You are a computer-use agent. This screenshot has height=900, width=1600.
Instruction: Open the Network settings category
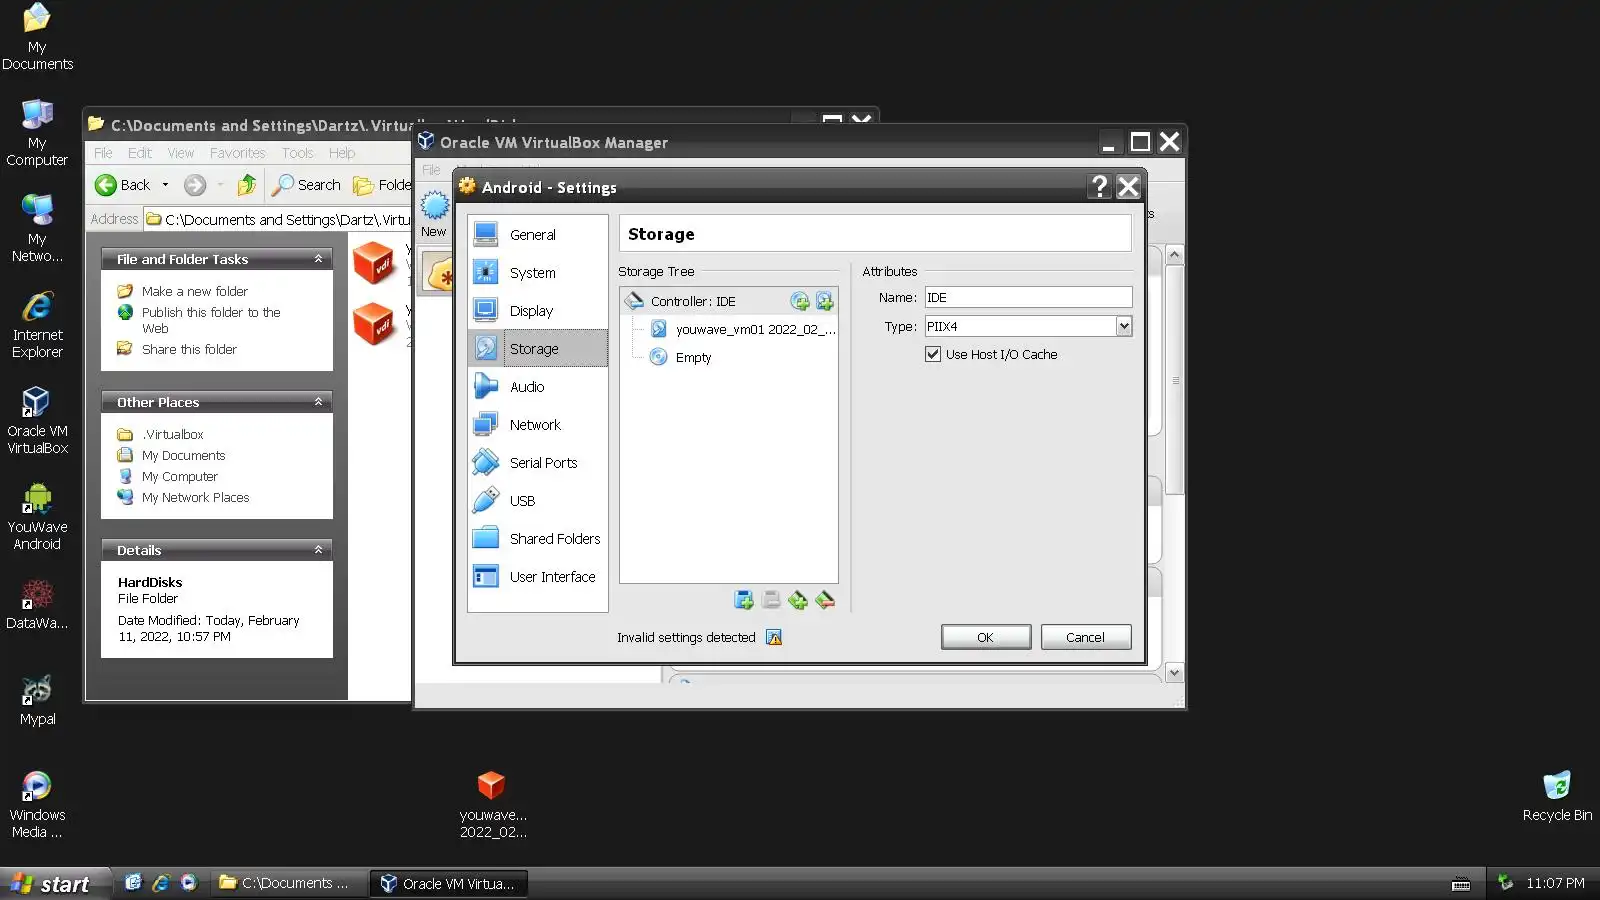pos(537,424)
